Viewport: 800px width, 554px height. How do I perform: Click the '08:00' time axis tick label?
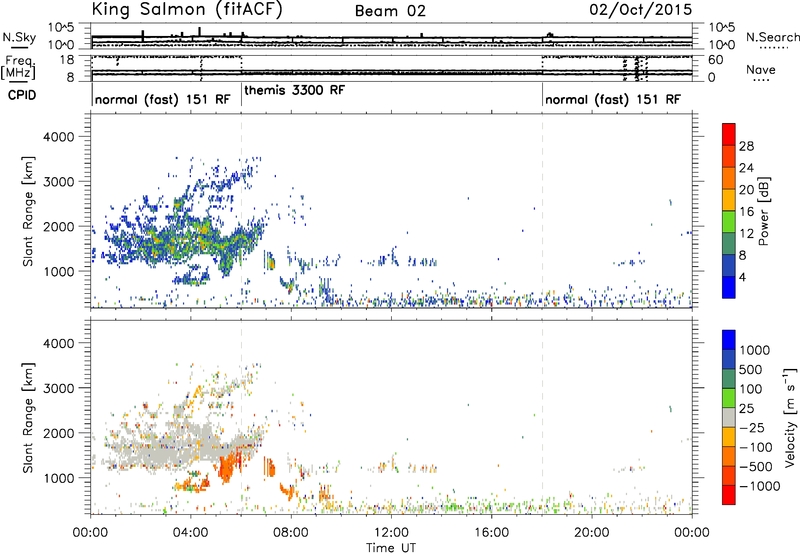[291, 533]
